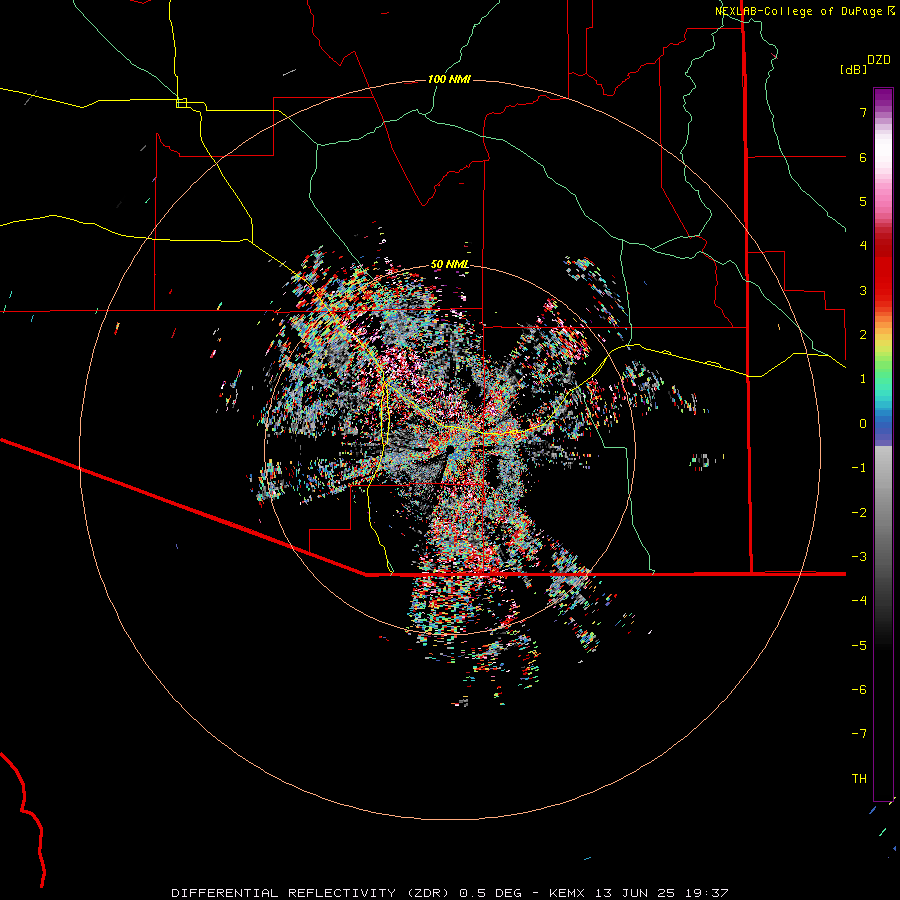Click the -4 value on the color scale

pyautogui.click(x=859, y=601)
